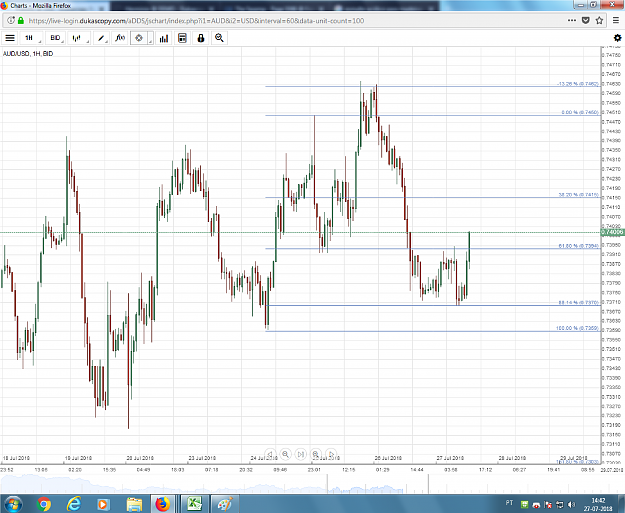Open the calculator panel icon

tap(182, 38)
